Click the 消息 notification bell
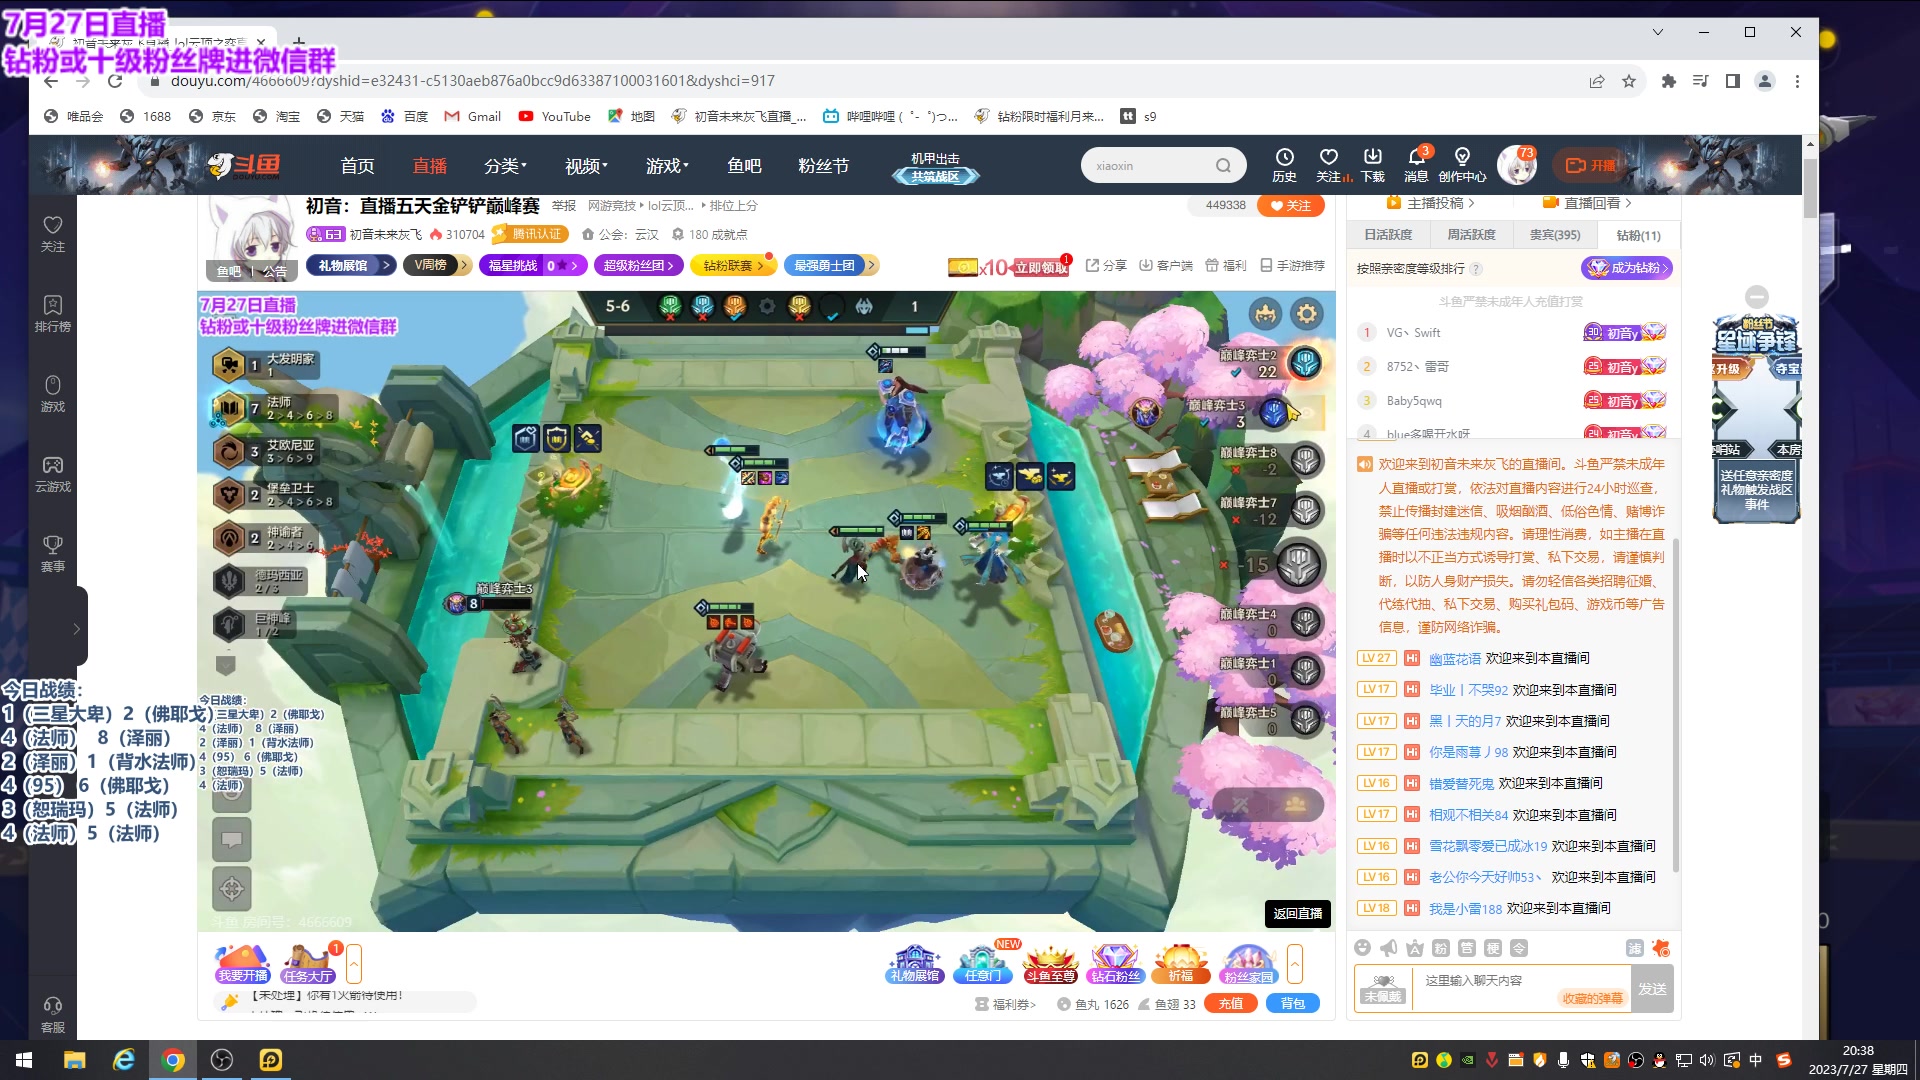 click(1415, 164)
